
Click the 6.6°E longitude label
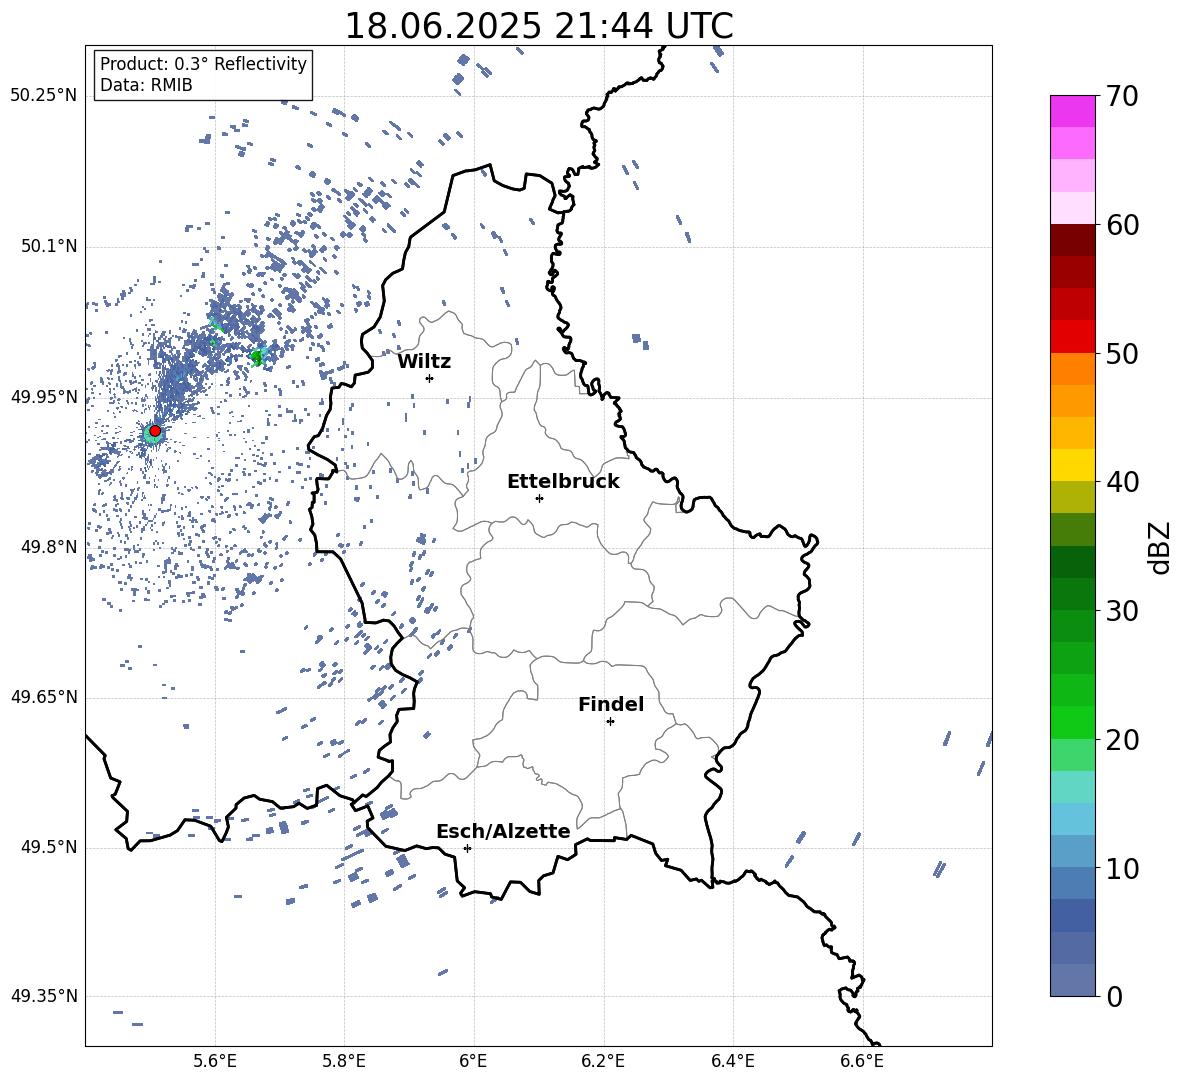click(862, 1061)
